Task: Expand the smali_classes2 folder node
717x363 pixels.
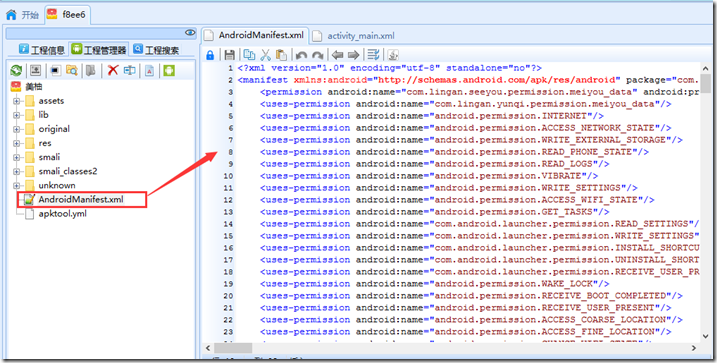Action: (x=17, y=172)
